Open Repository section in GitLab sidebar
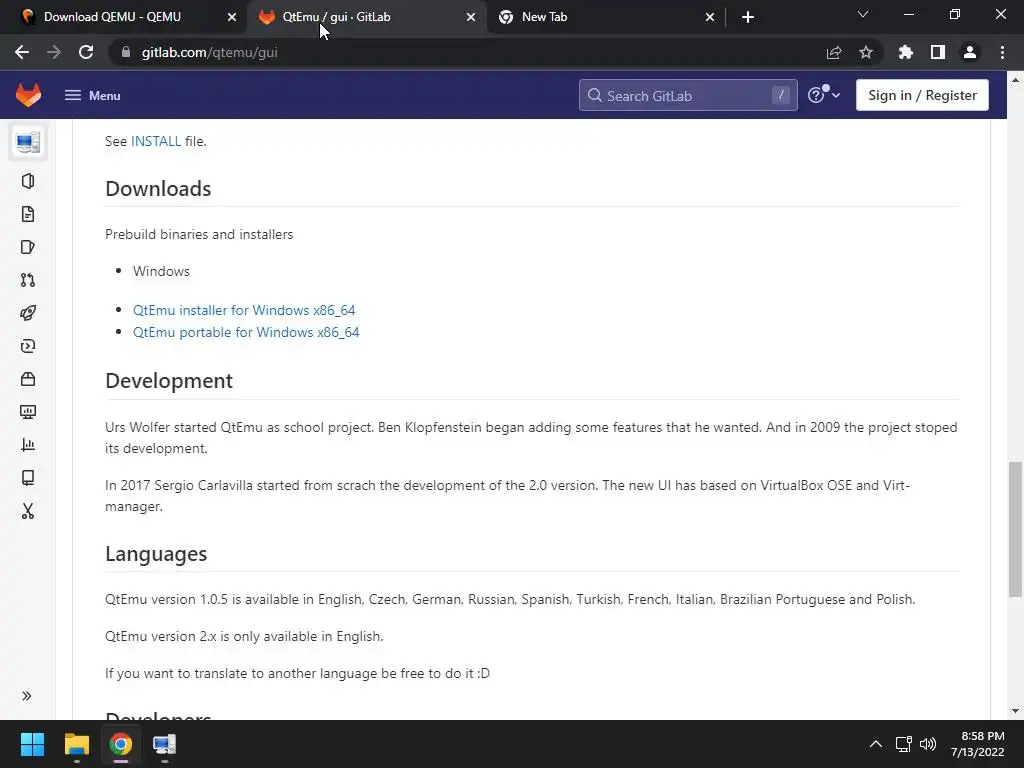 click(27, 214)
